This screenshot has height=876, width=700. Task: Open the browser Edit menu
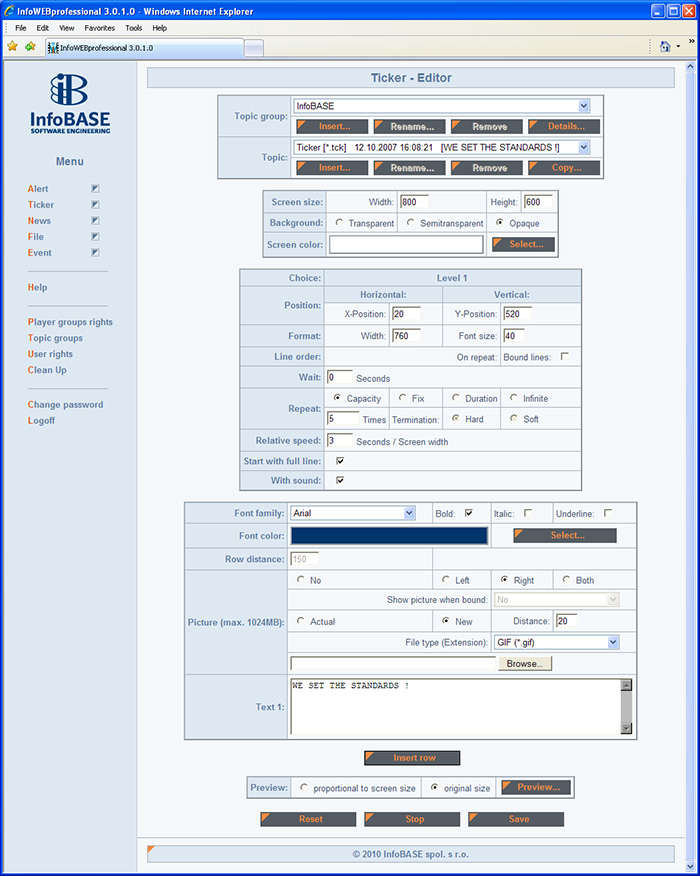coord(42,28)
